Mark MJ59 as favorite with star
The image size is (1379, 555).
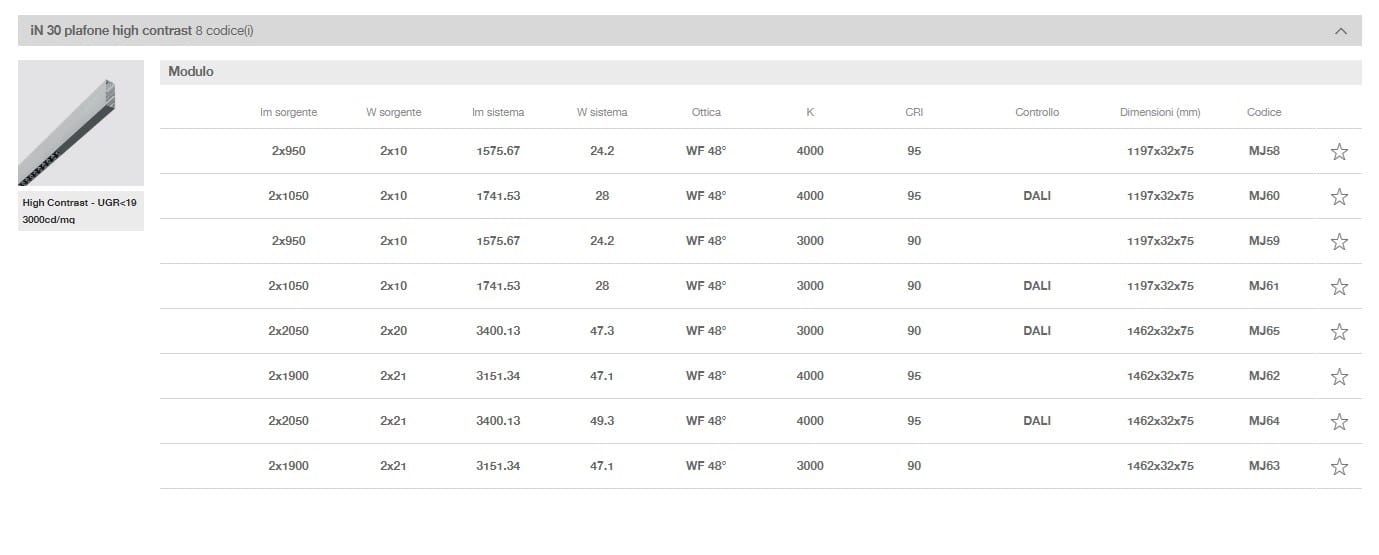click(1339, 242)
